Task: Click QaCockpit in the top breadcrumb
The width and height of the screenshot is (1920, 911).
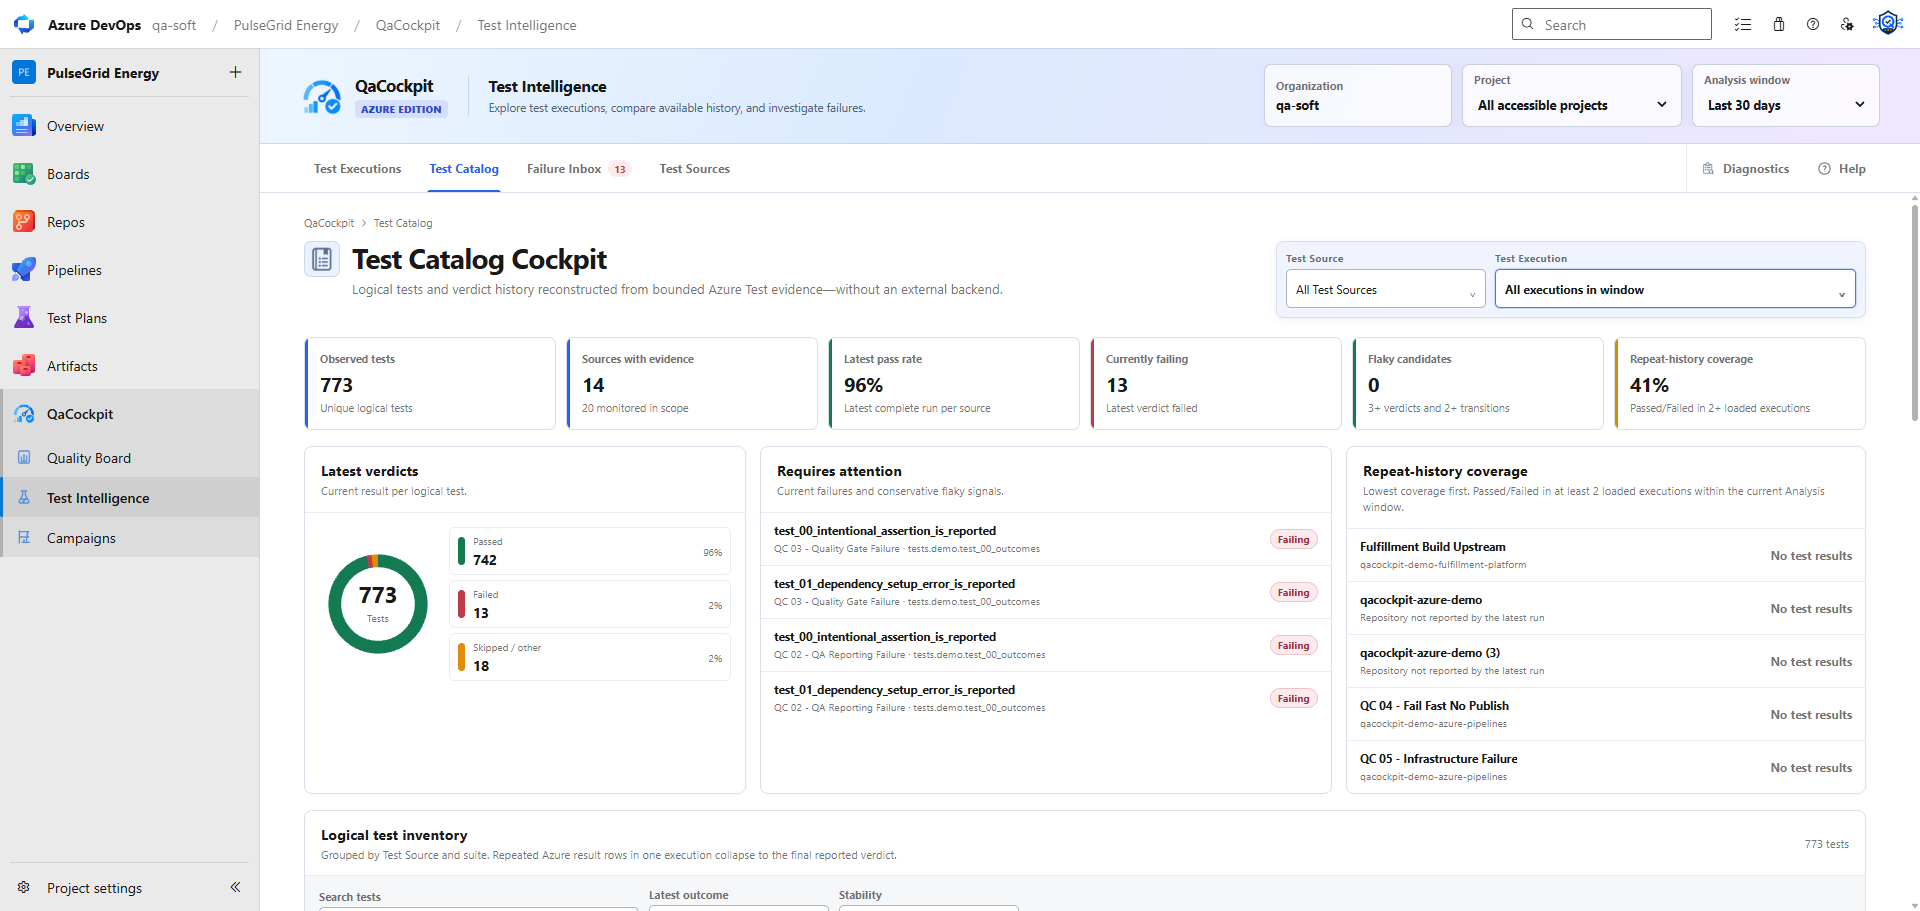Action: pos(408,25)
